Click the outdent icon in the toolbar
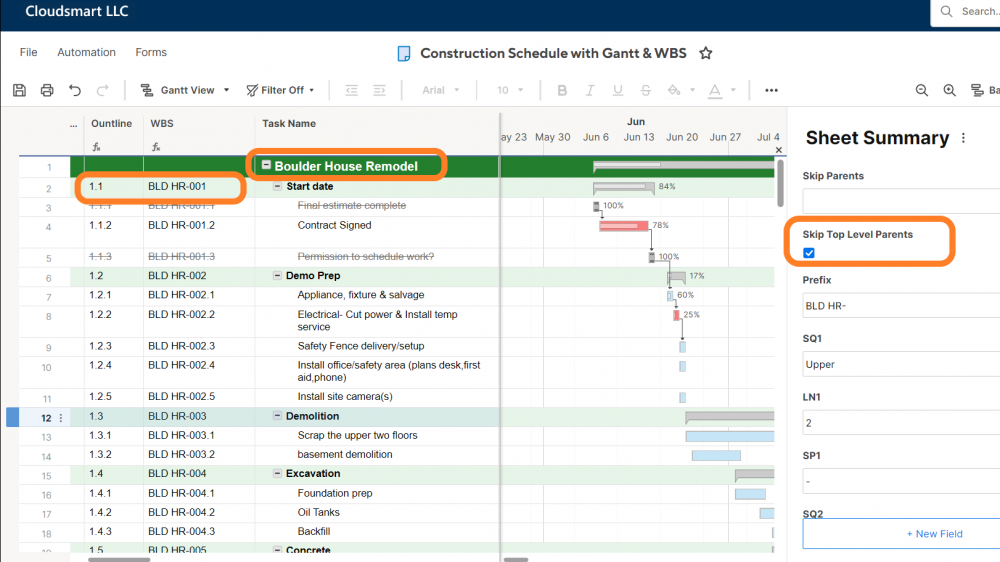 [x=351, y=90]
